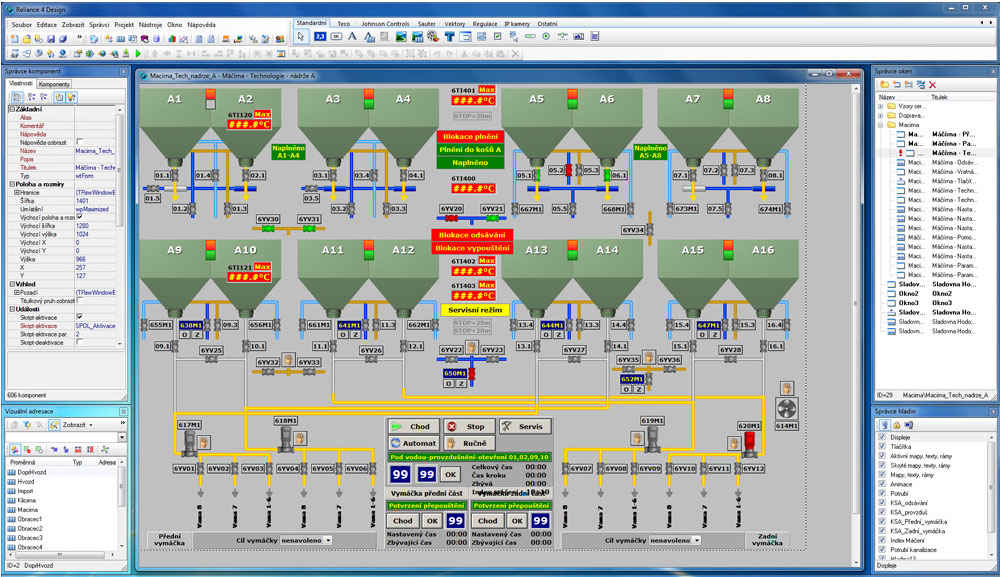Select the text label A component

point(352,36)
